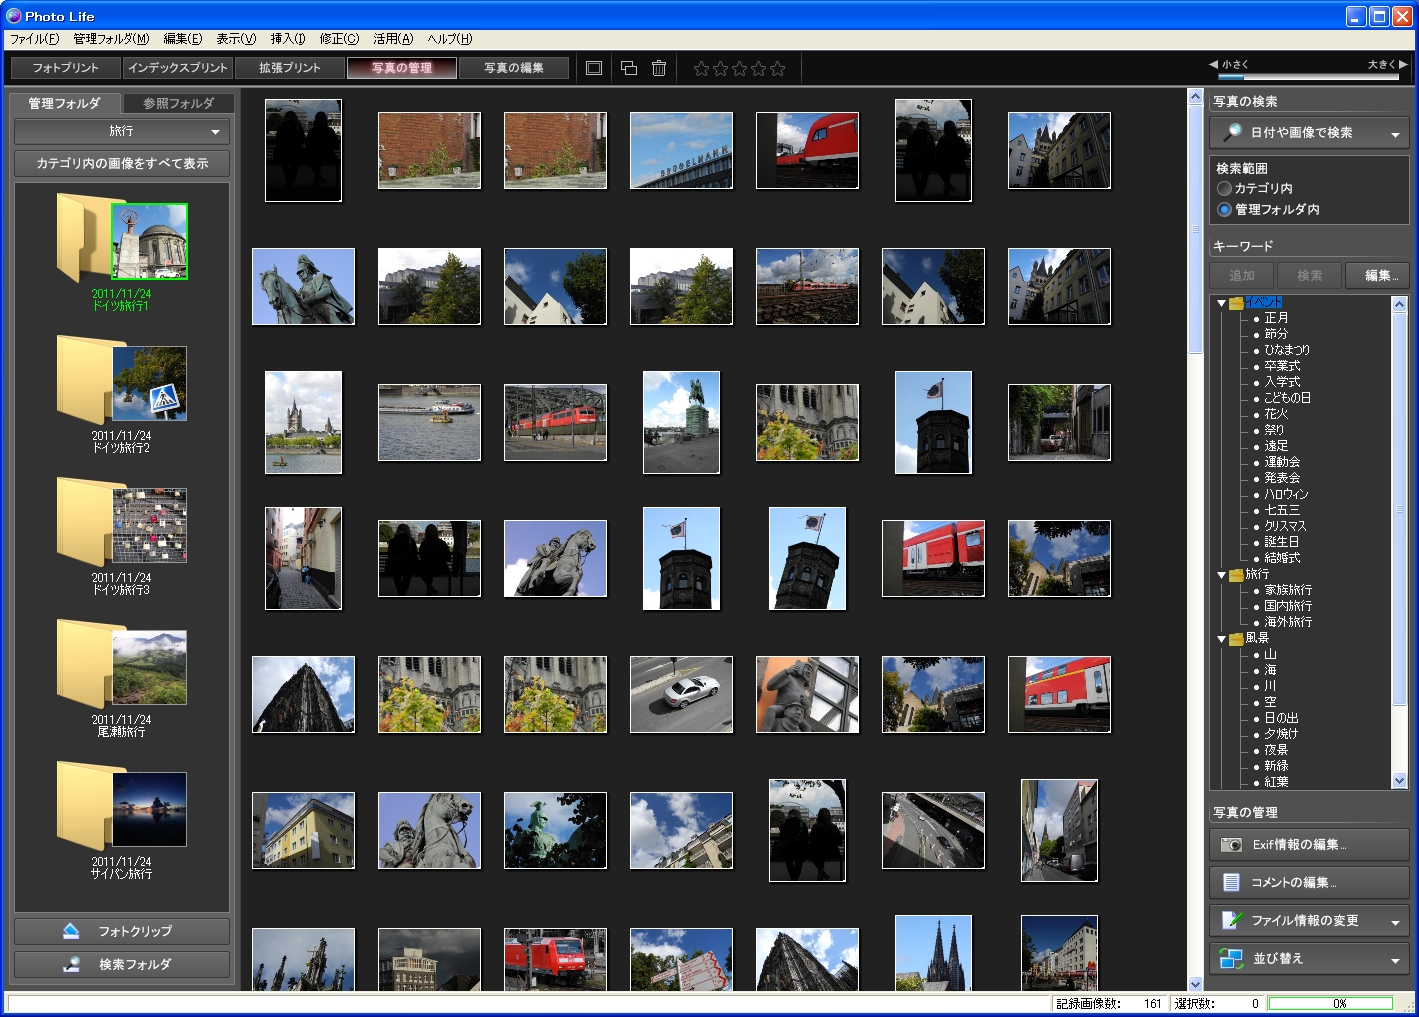Screen dimensions: 1419x1017
Task: Open Exif情報の編集 with camera icon
Action: 1309,845
